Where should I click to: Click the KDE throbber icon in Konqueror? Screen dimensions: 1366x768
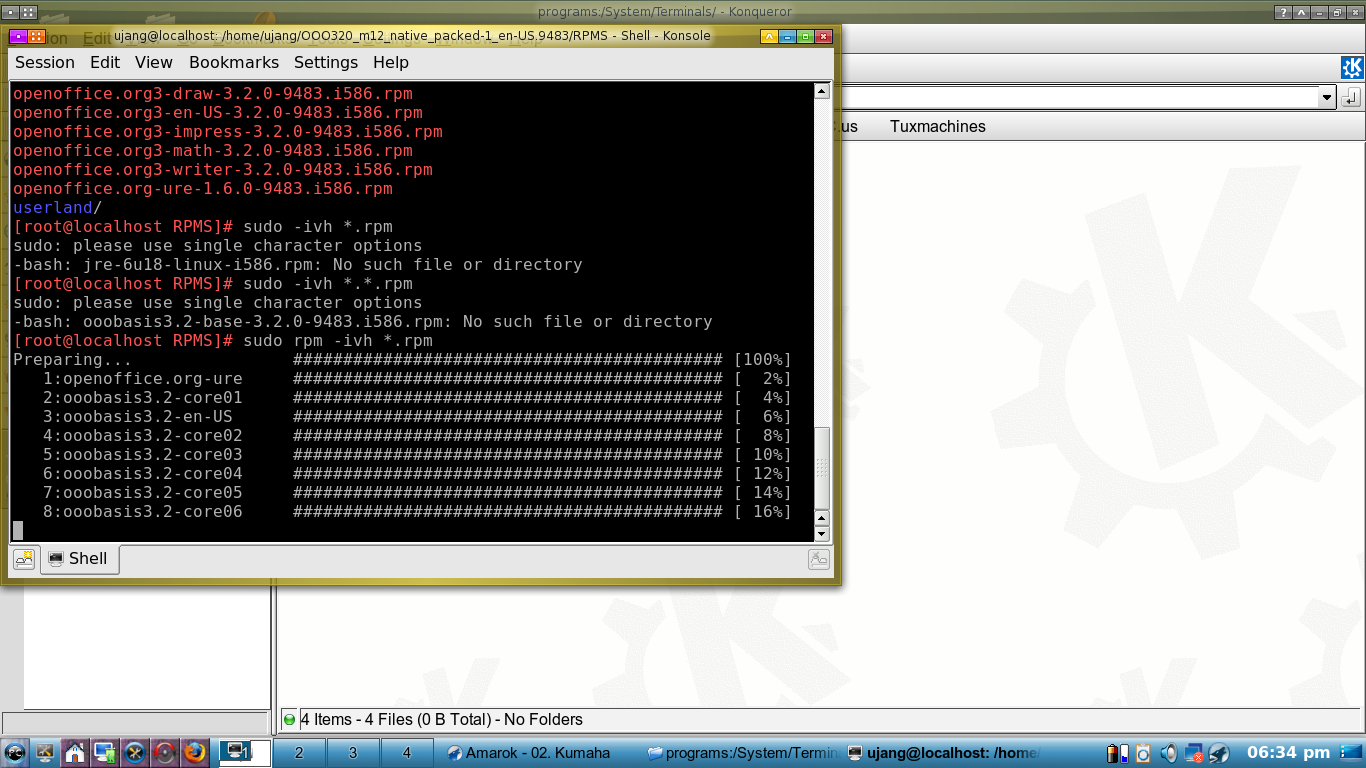point(1352,67)
